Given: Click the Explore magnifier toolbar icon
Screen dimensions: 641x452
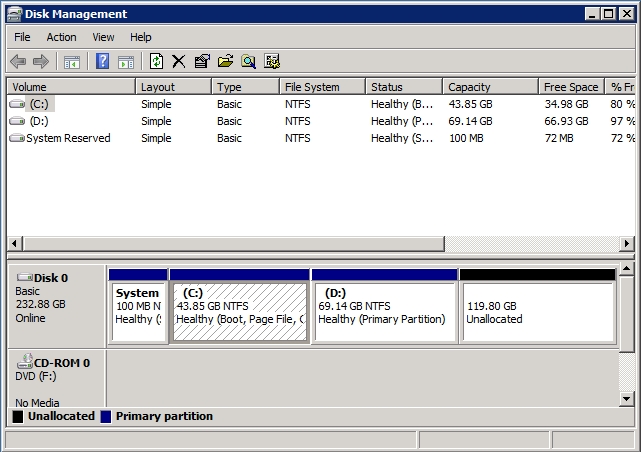Looking at the screenshot, I should tap(248, 62).
